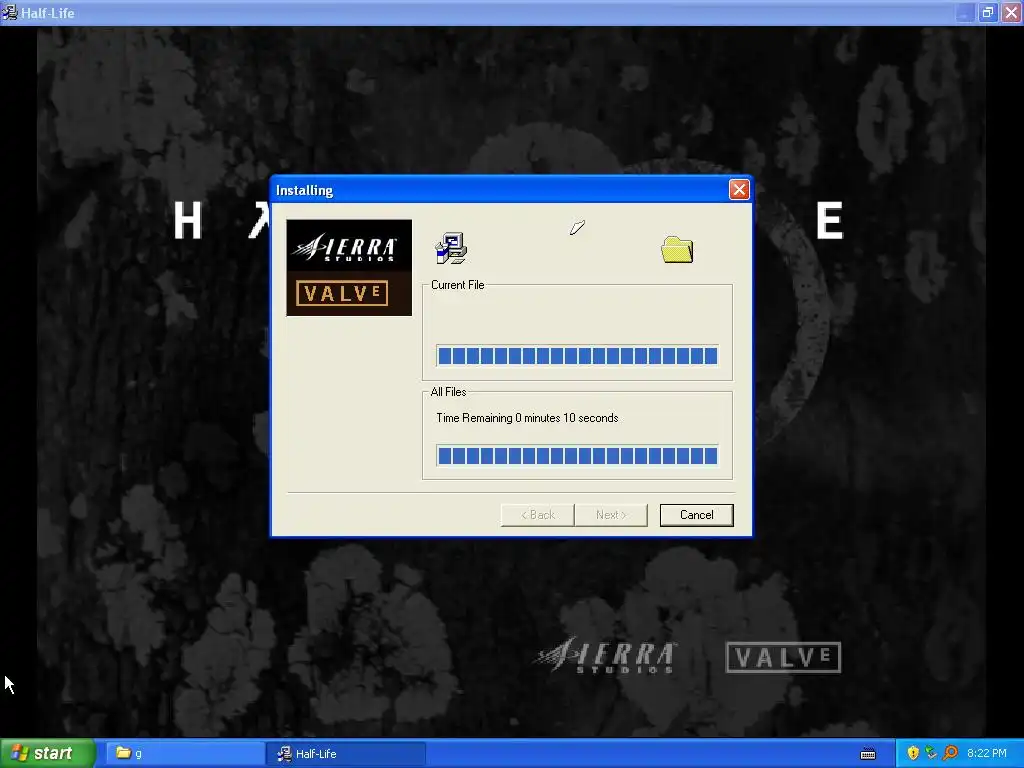This screenshot has width=1024, height=768.
Task: Click the Current File progress bar
Action: point(577,356)
